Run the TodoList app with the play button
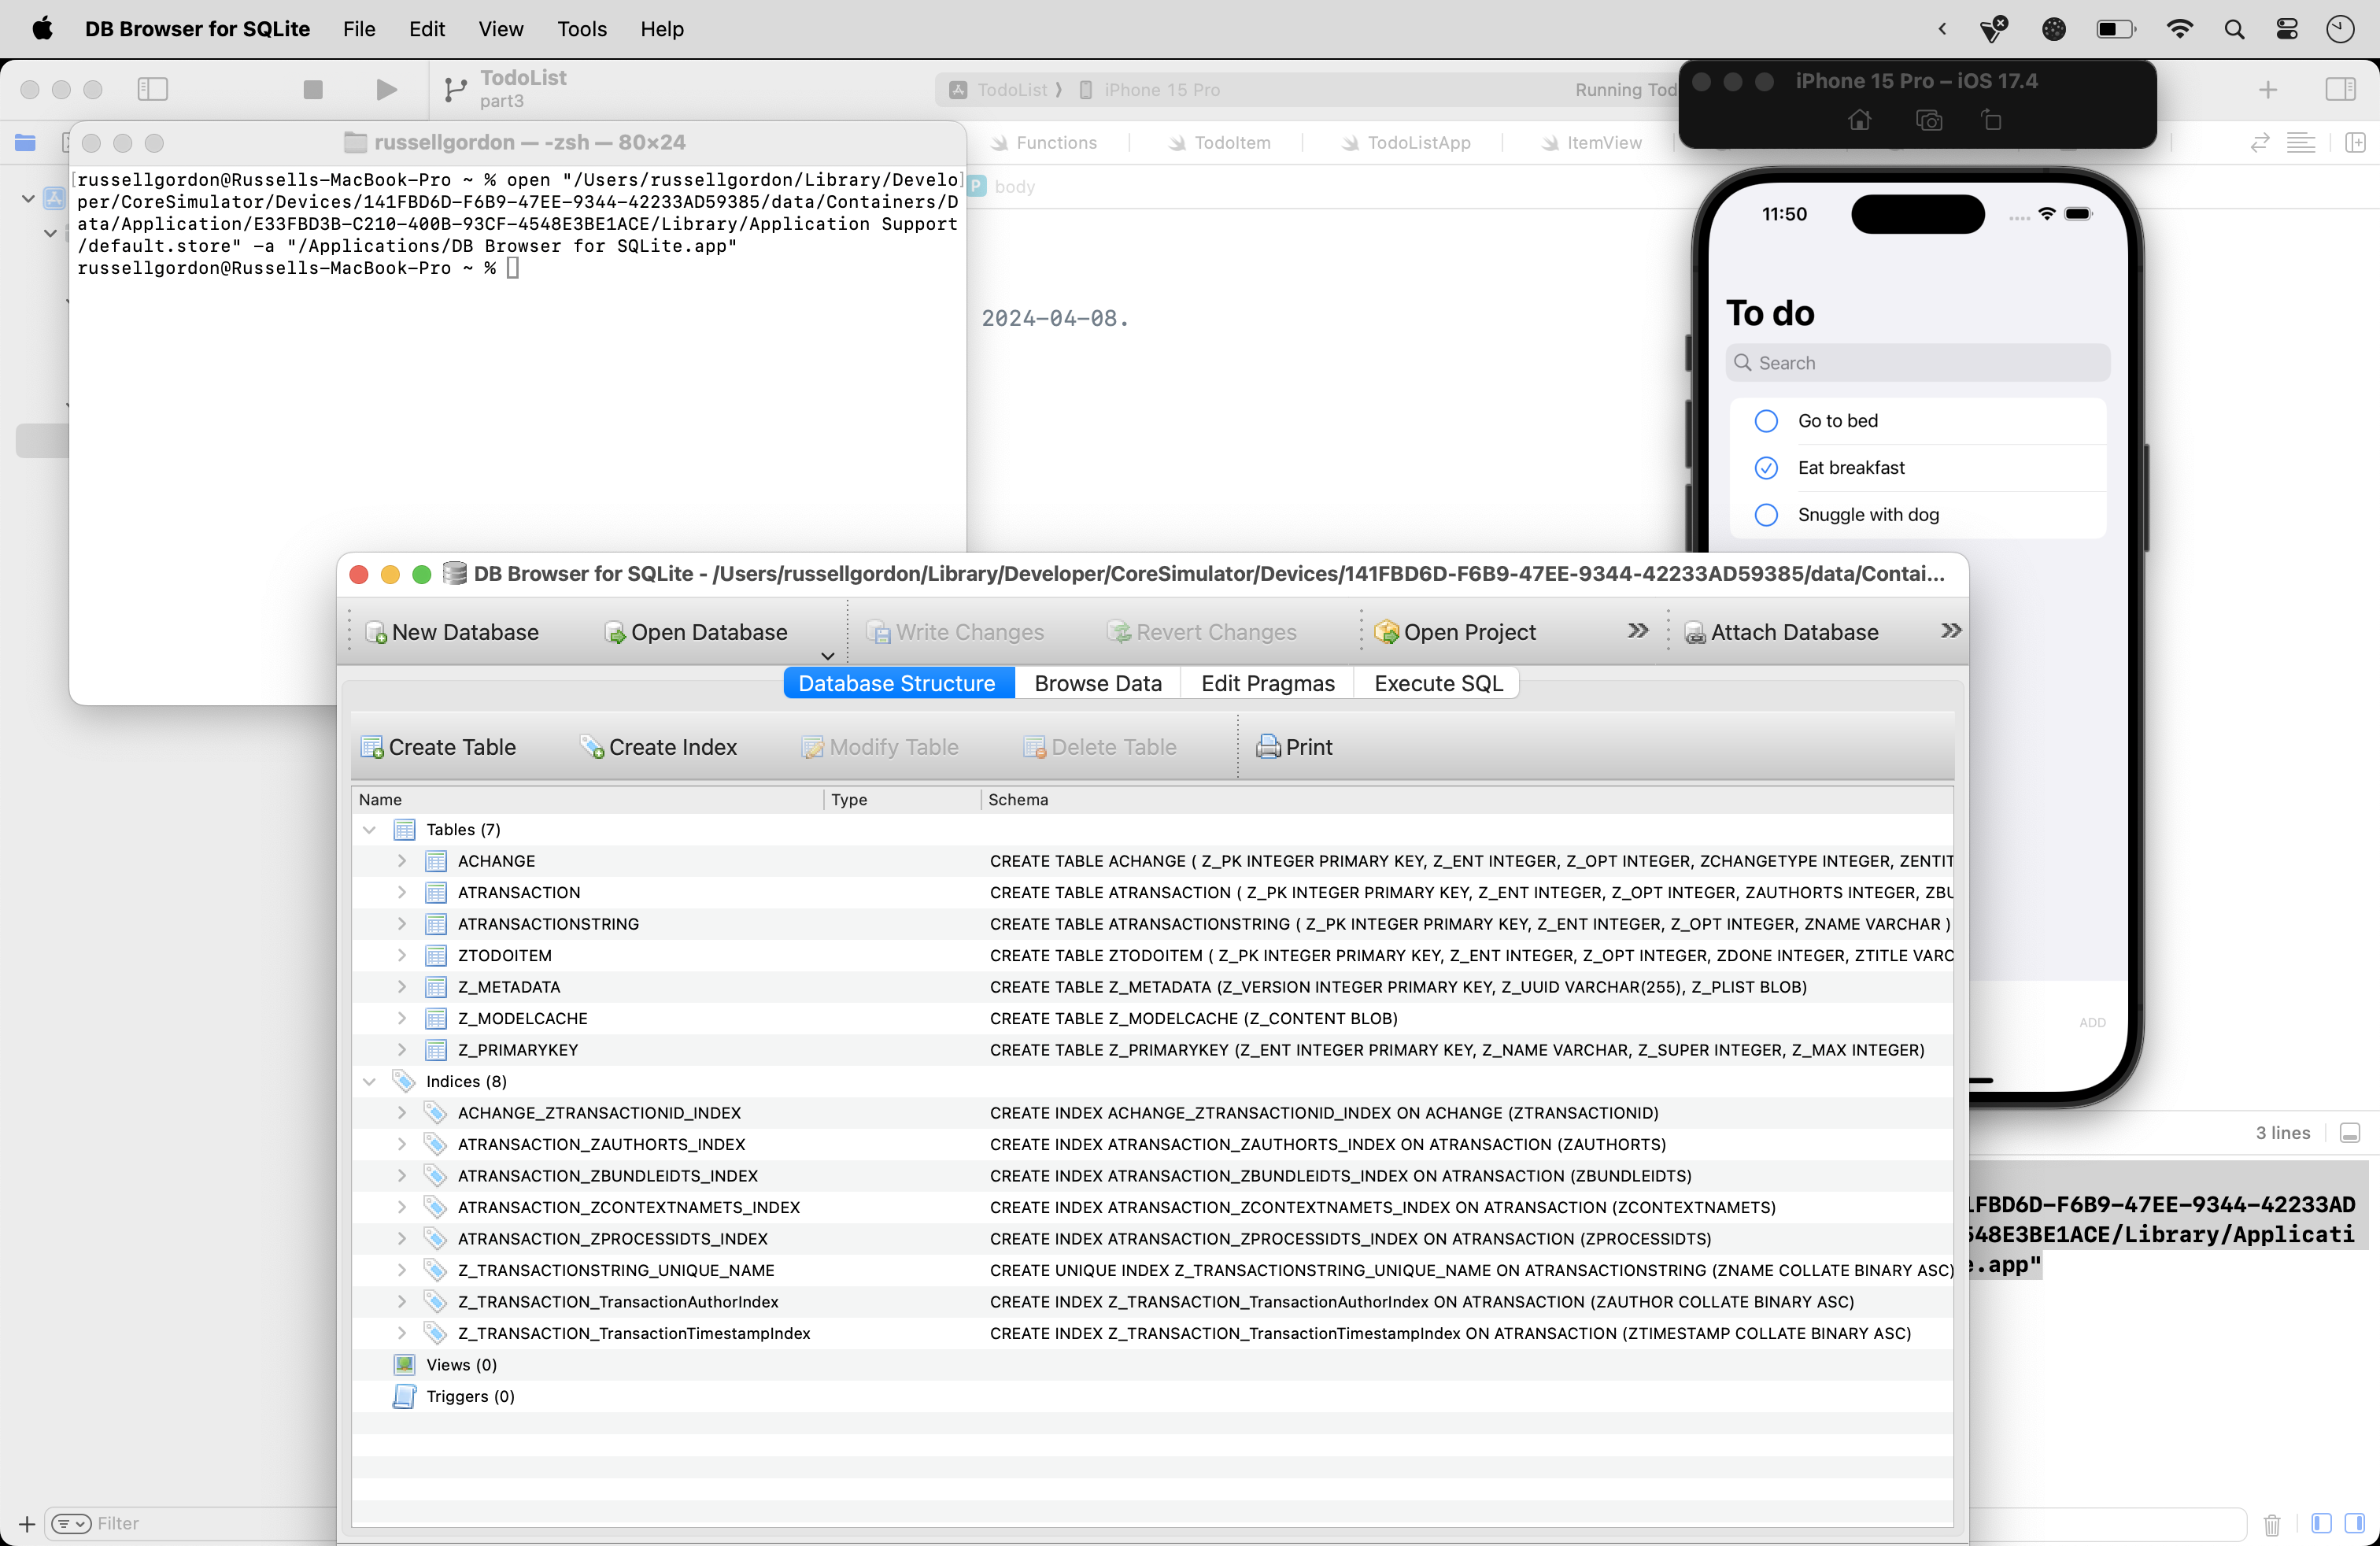The image size is (2380, 1546). pyautogui.click(x=385, y=89)
